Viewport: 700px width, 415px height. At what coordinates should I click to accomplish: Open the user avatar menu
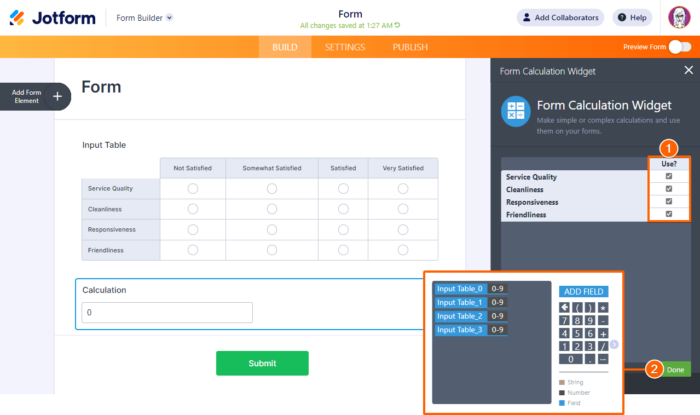click(x=679, y=17)
